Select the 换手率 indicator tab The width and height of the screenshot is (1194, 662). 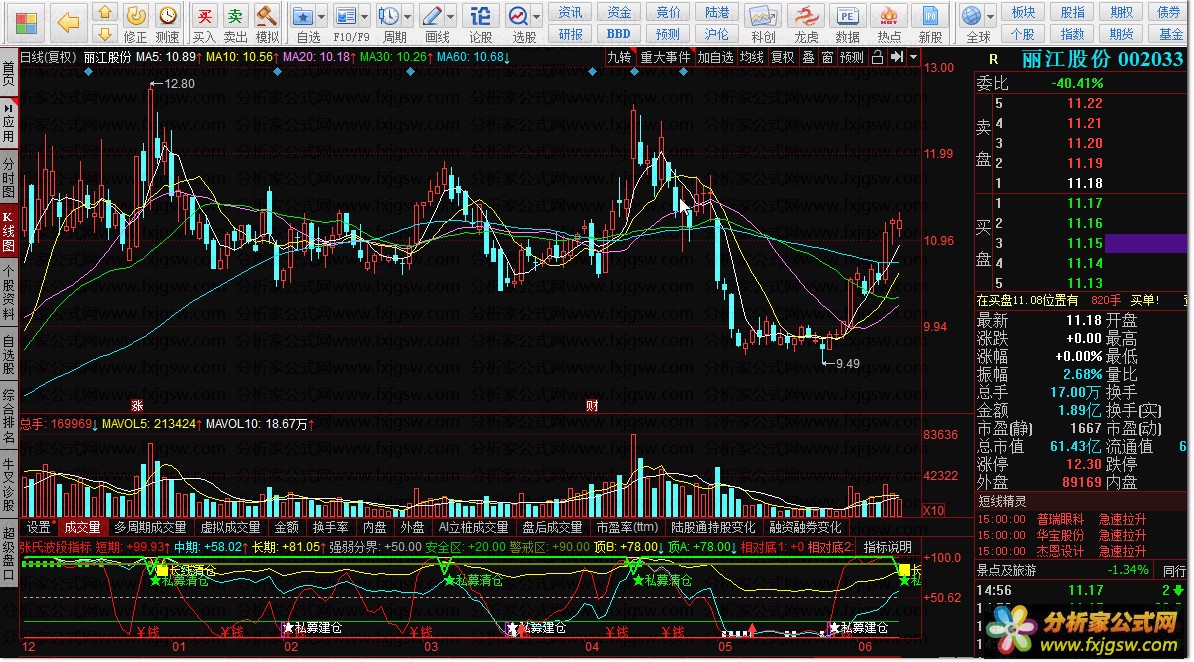tap(330, 527)
